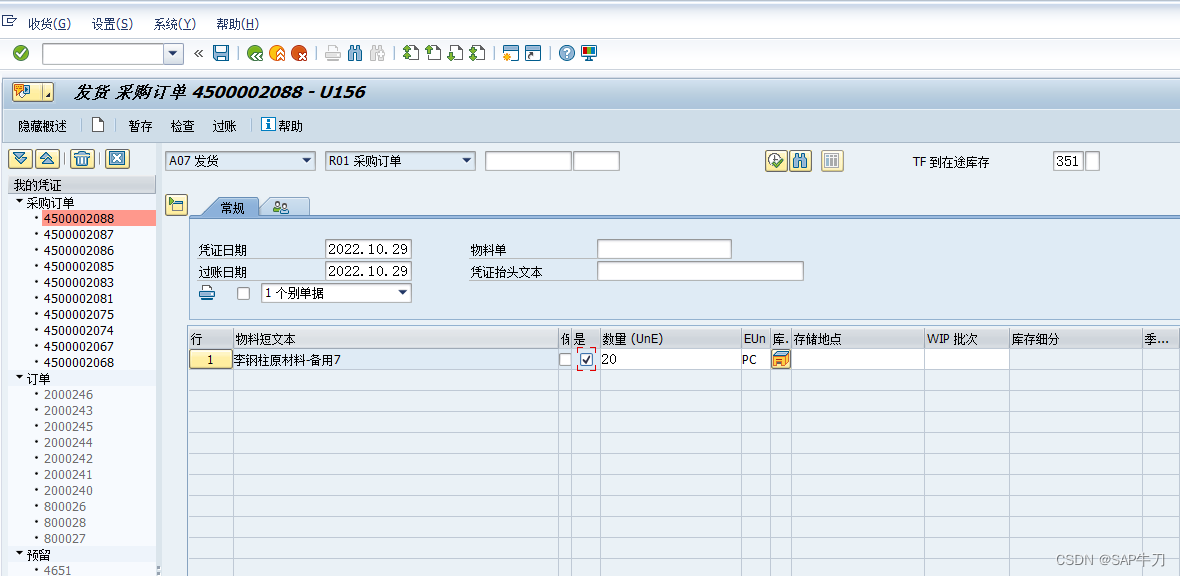Screen dimensions: 1180x576
Task: Toggle the unchecked checkbox in row 1
Action: click(x=565, y=360)
